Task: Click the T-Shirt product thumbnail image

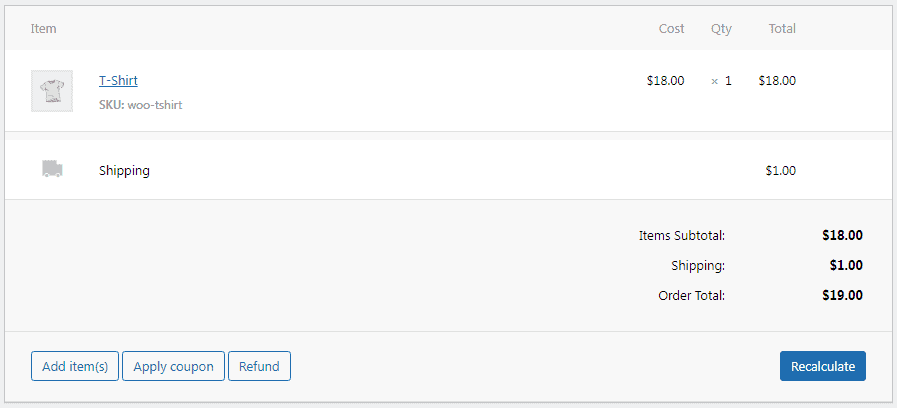Action: tap(51, 91)
